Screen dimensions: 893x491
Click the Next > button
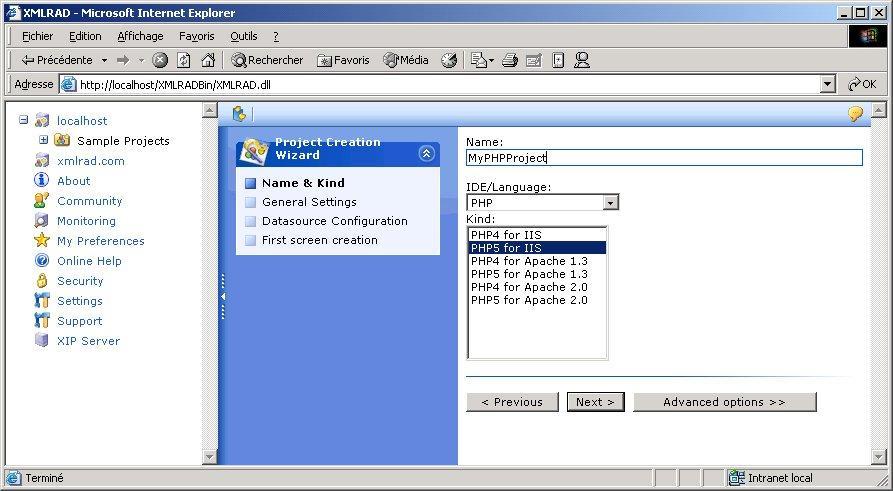596,402
